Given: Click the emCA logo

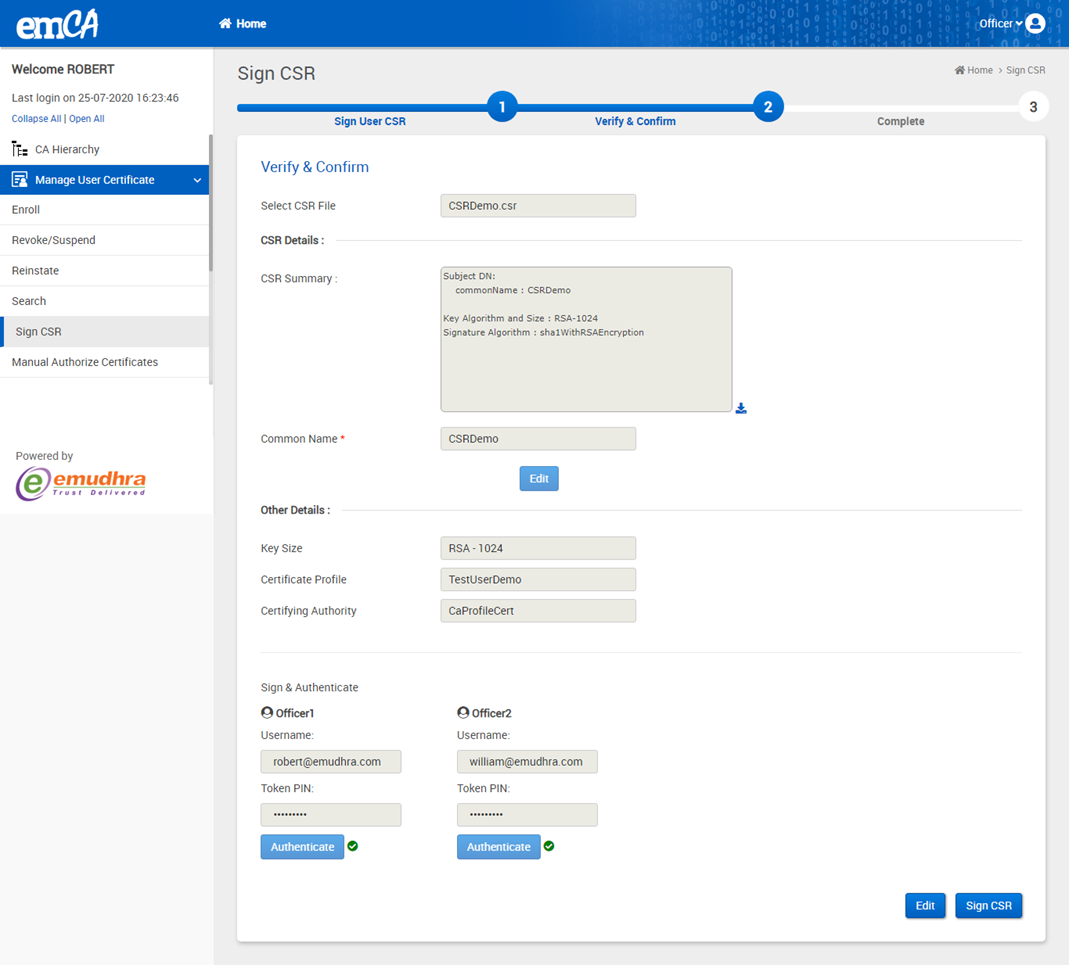Looking at the screenshot, I should pos(57,24).
